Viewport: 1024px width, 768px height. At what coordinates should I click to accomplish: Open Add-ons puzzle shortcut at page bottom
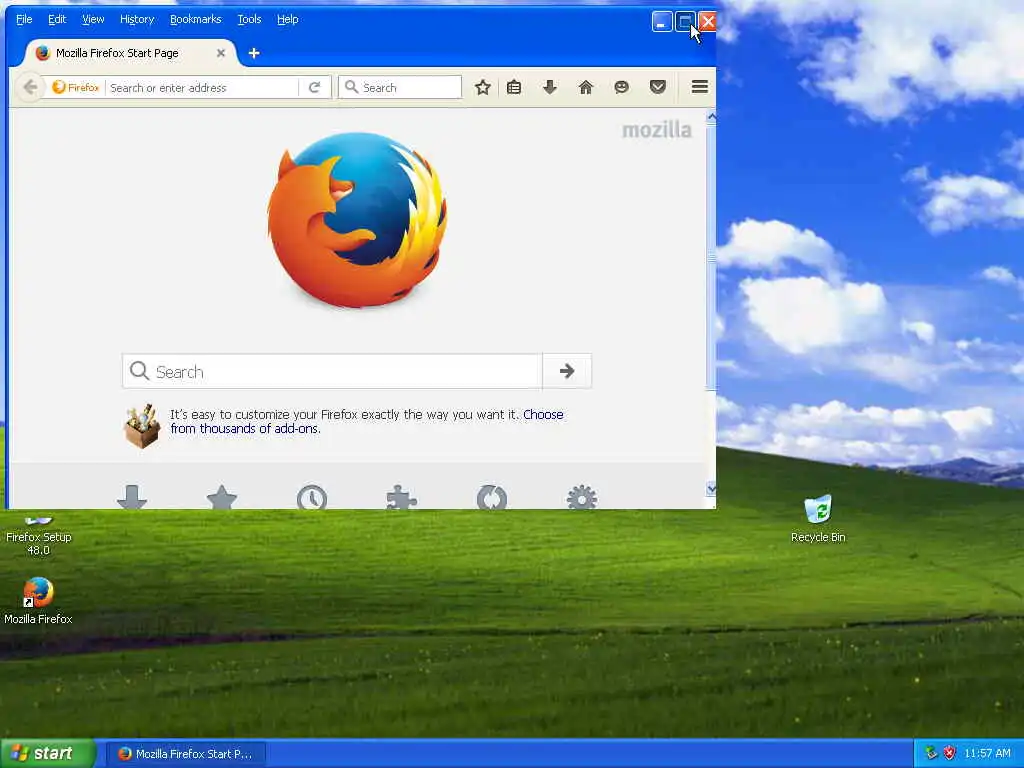click(402, 497)
